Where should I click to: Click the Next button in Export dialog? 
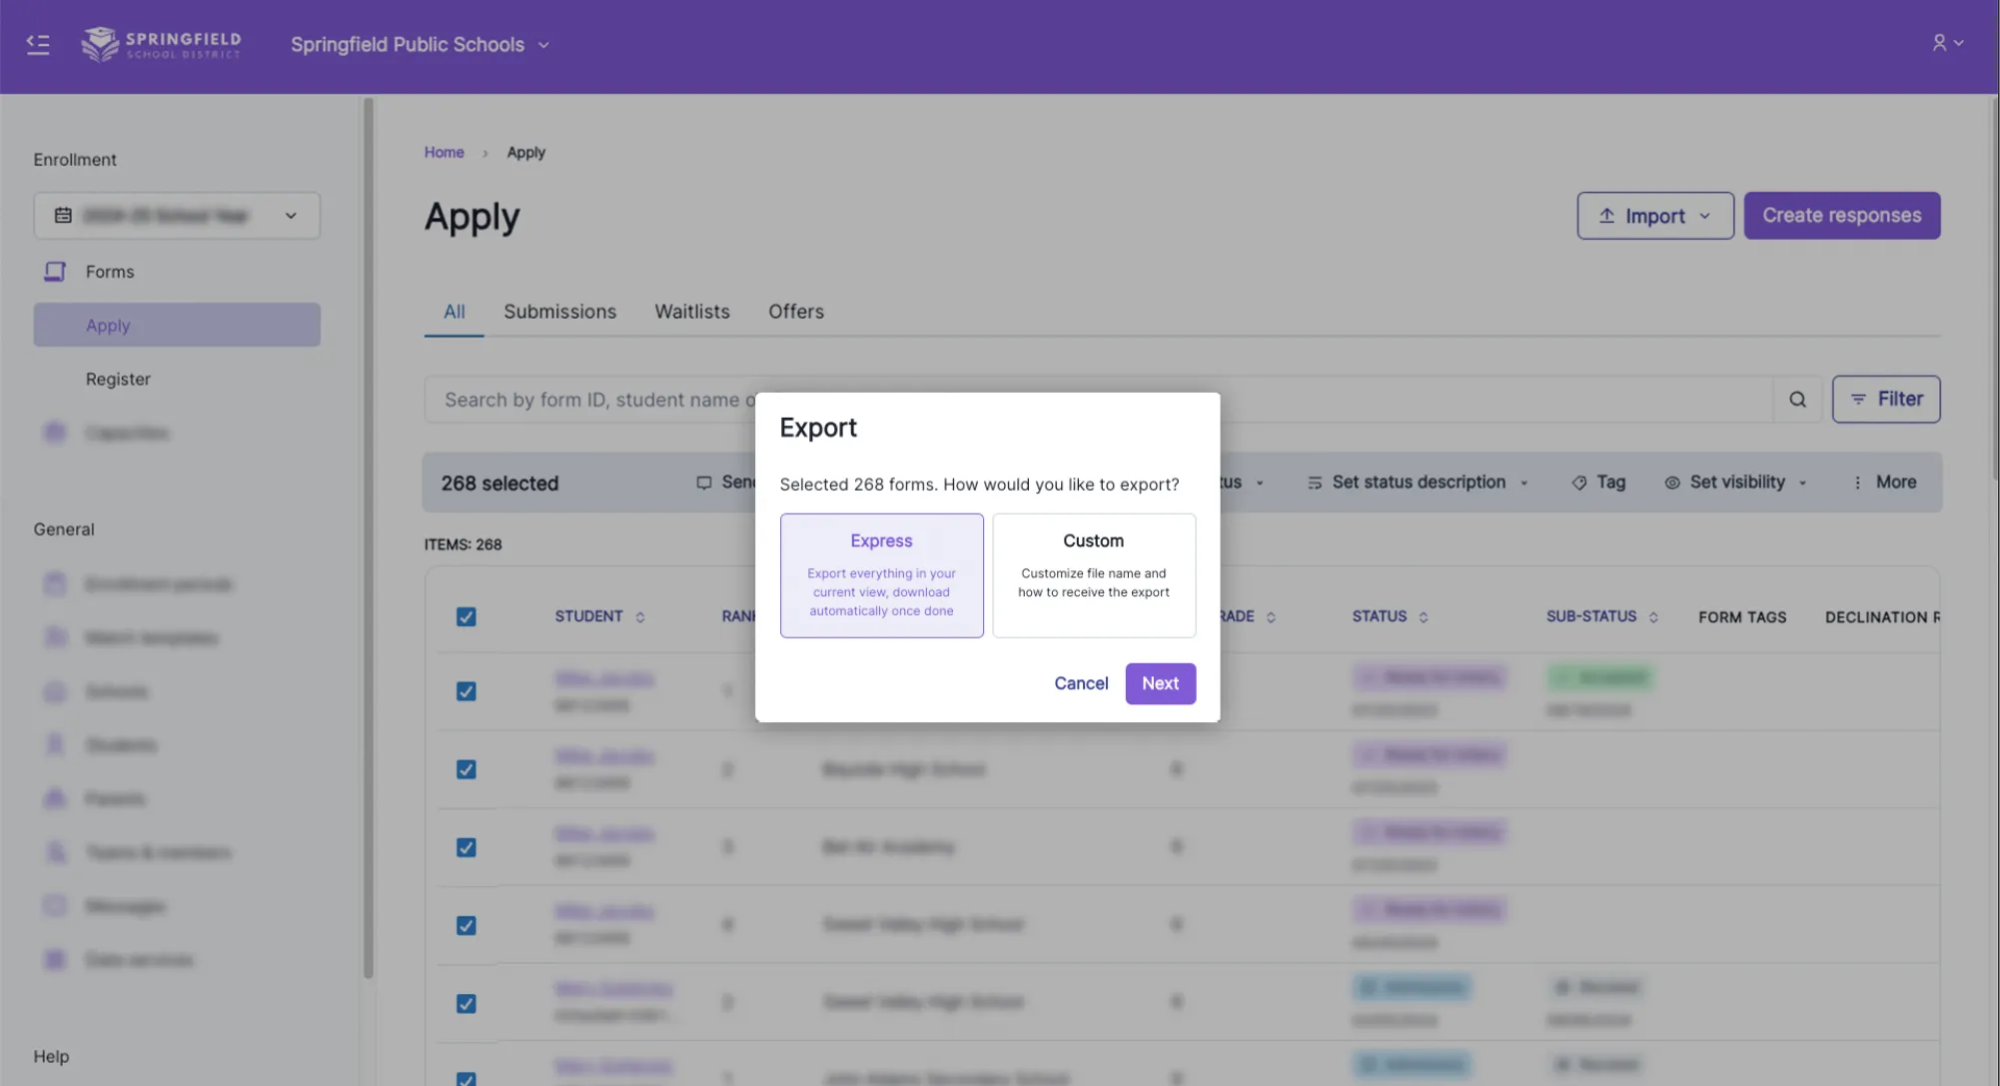pos(1160,684)
